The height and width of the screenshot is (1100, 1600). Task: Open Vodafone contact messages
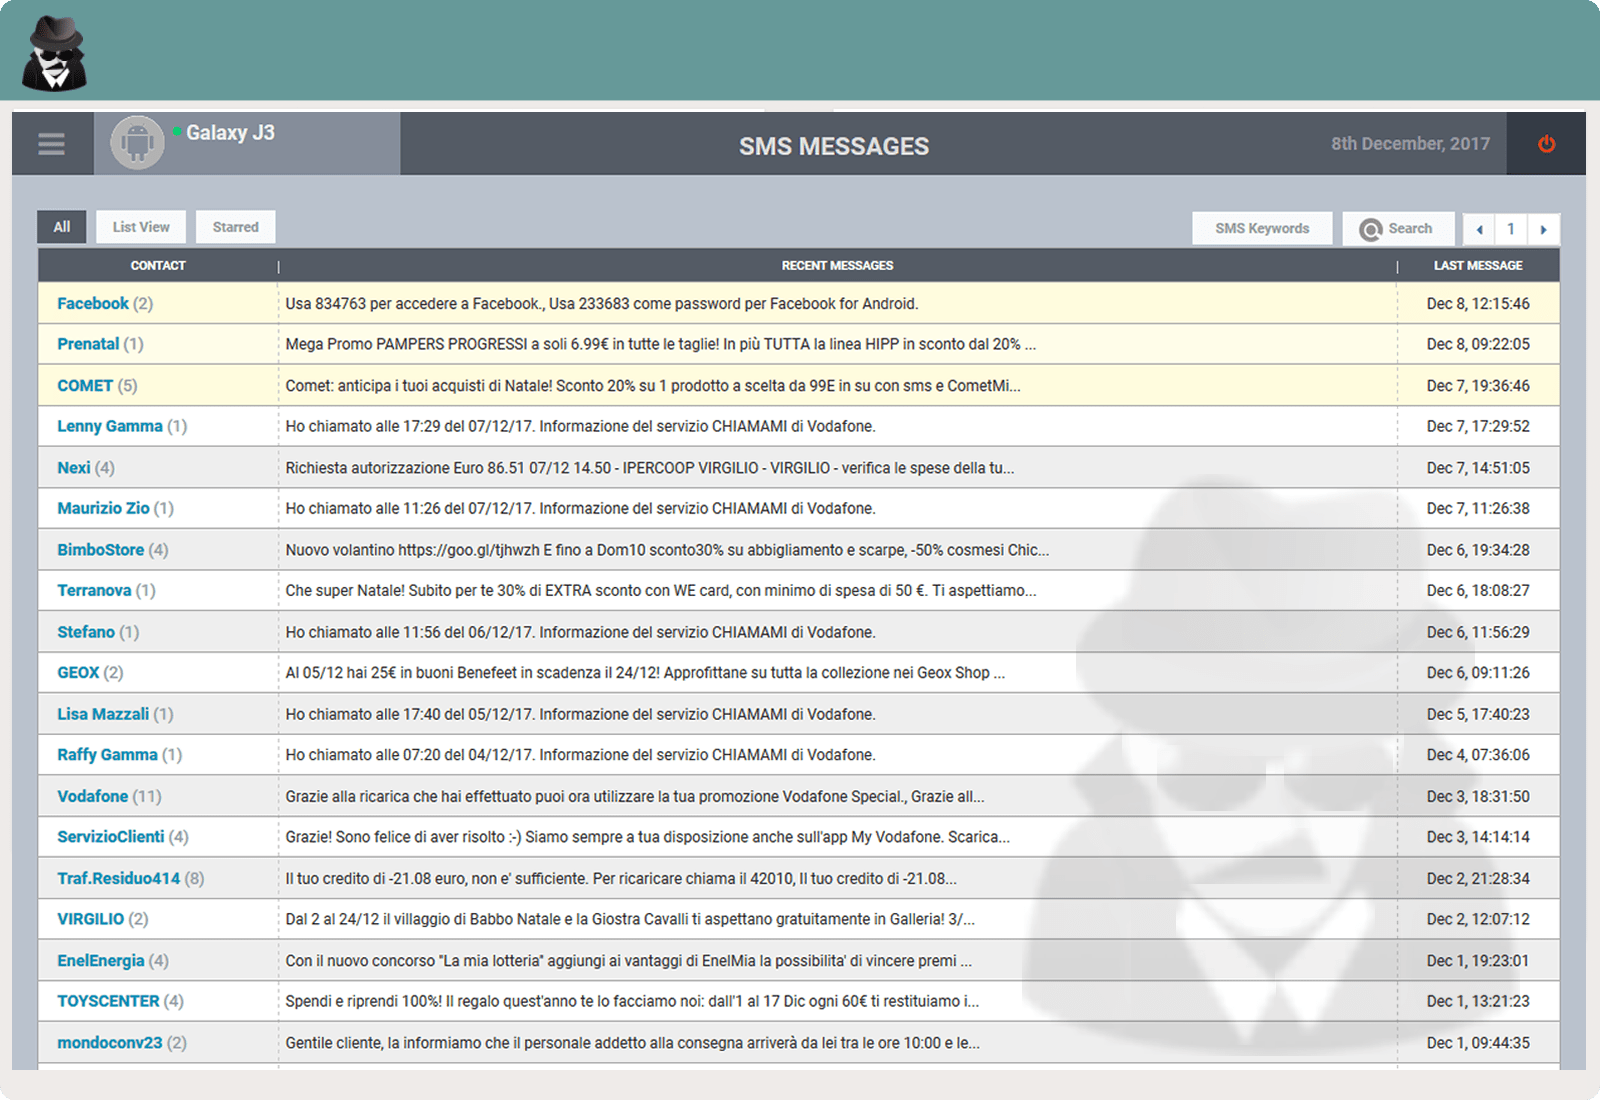(x=93, y=796)
